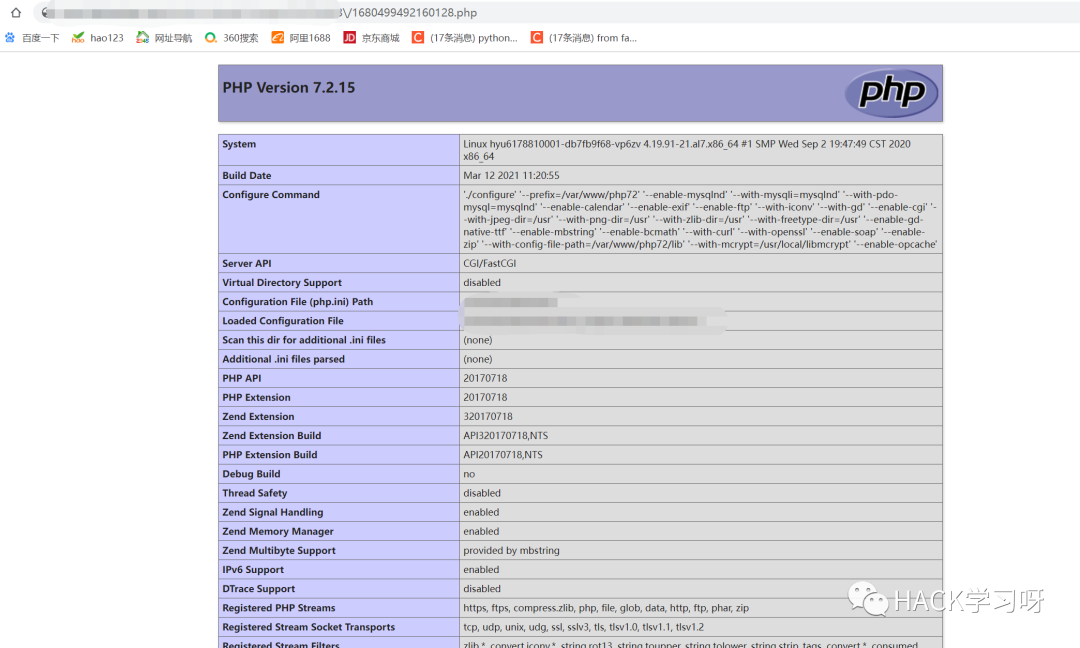Click the Registered PHP Streams label
The height and width of the screenshot is (648, 1080).
pos(279,608)
